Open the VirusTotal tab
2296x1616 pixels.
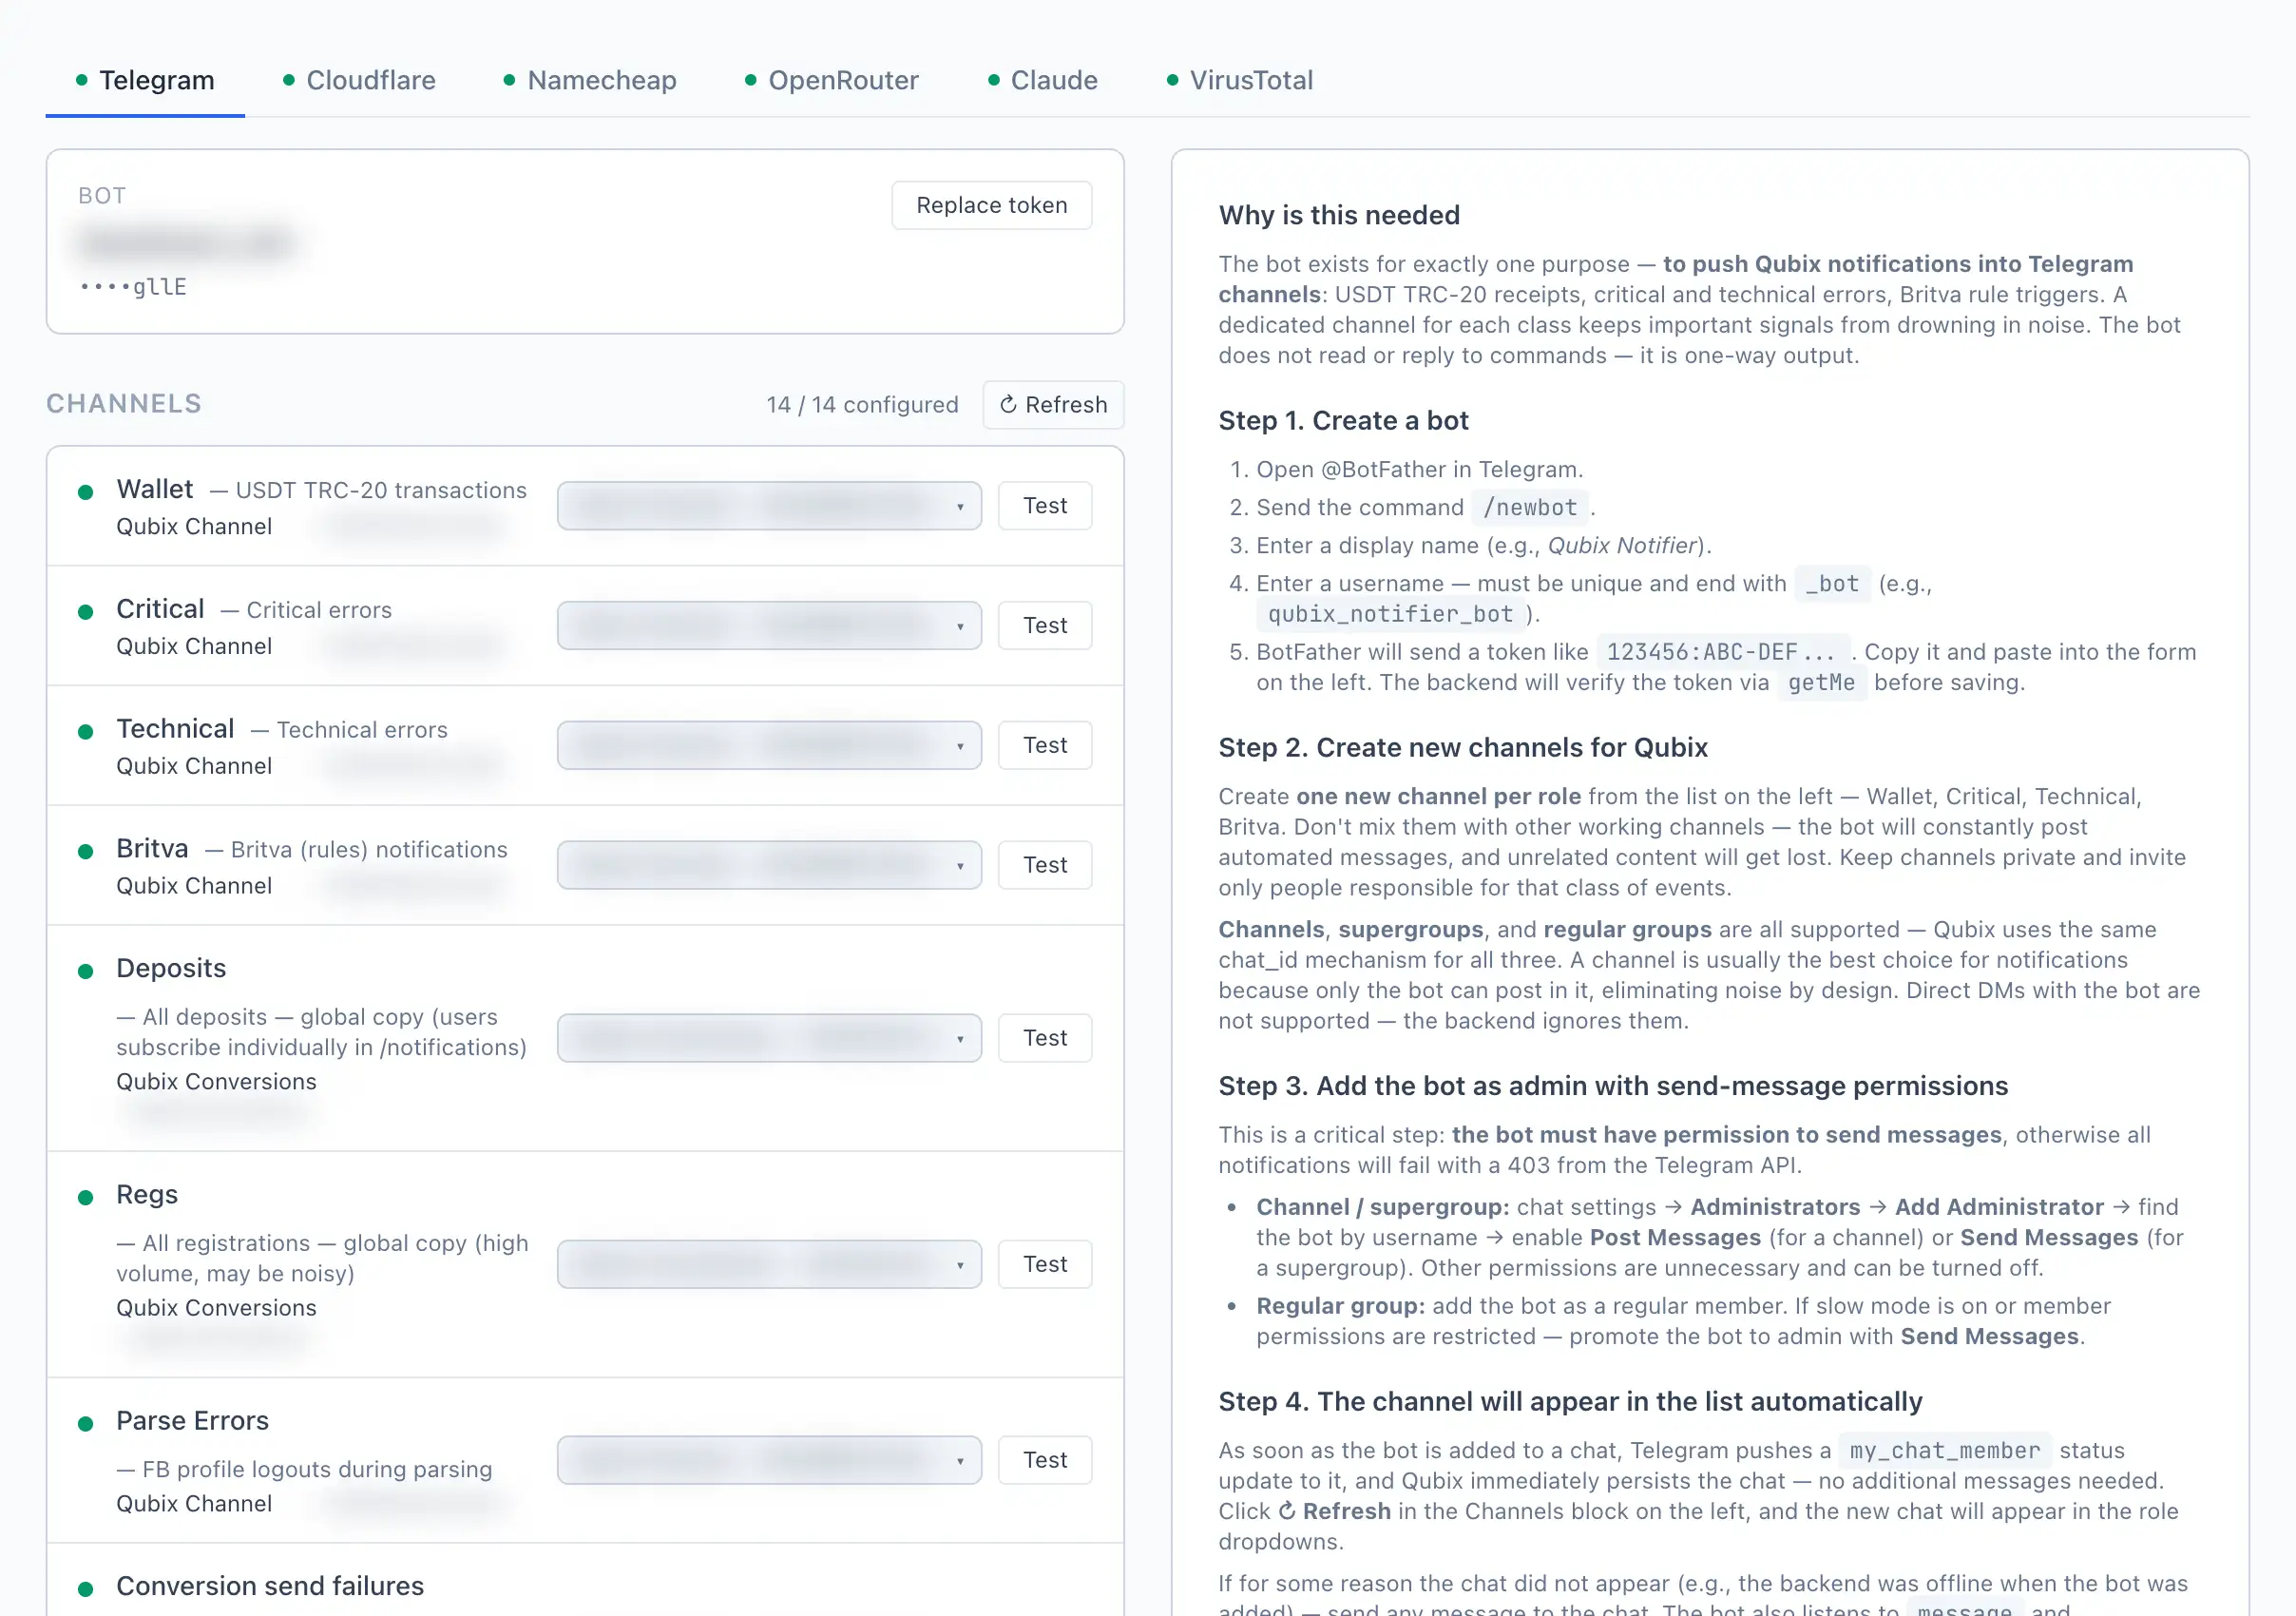click(x=1240, y=80)
